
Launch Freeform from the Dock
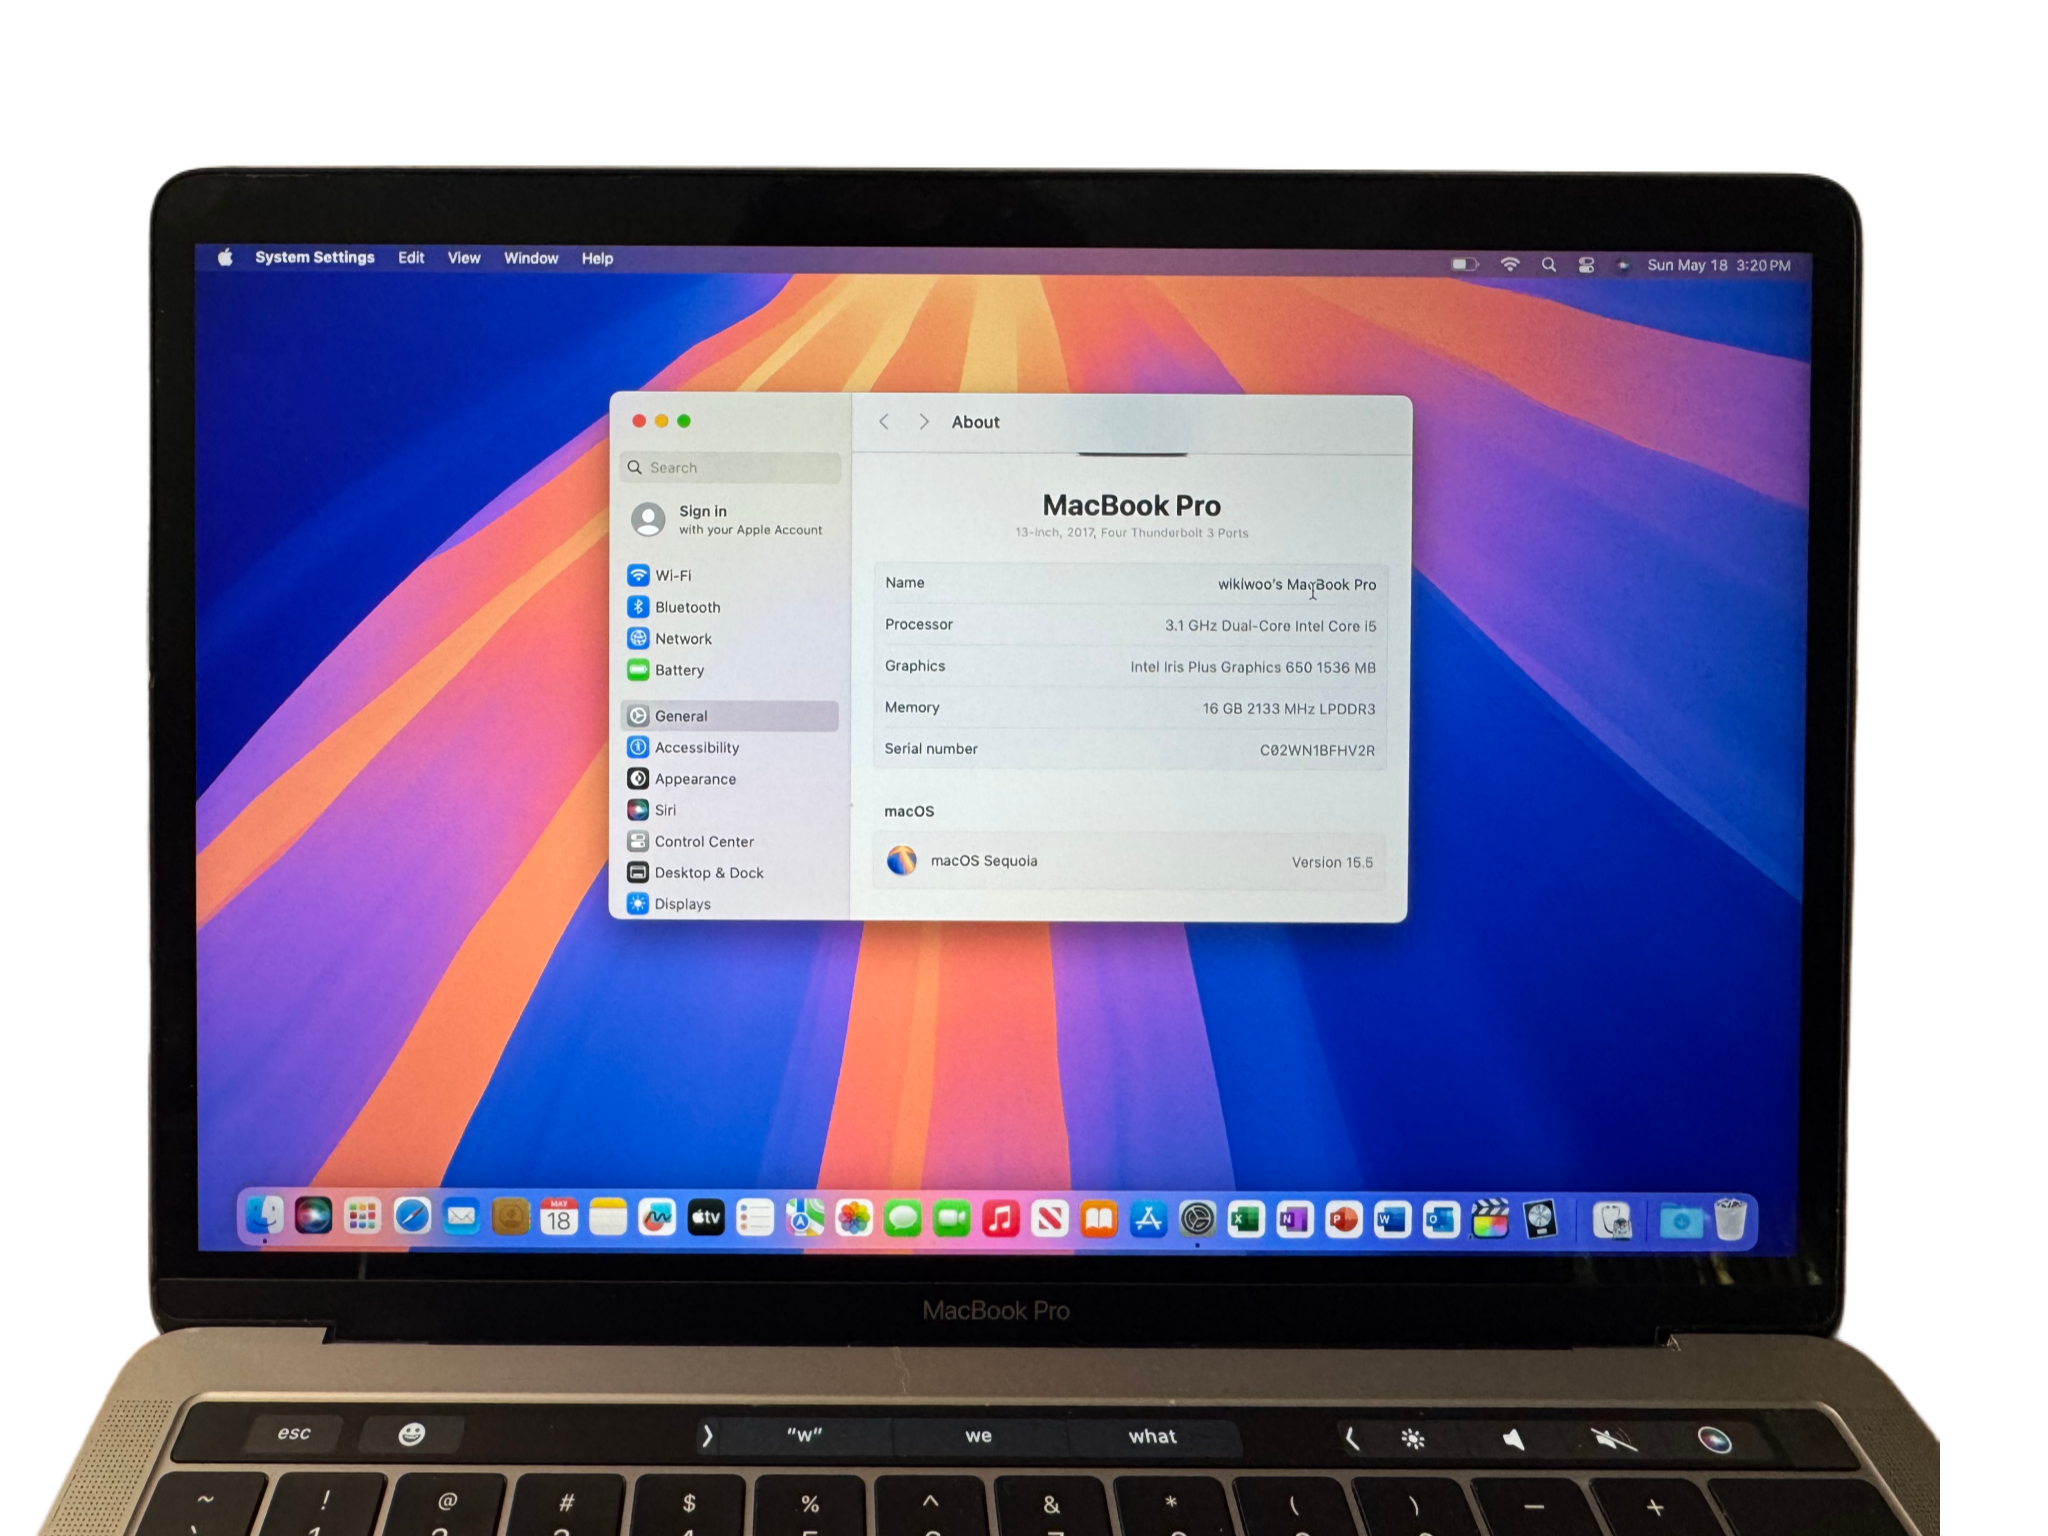click(x=657, y=1217)
